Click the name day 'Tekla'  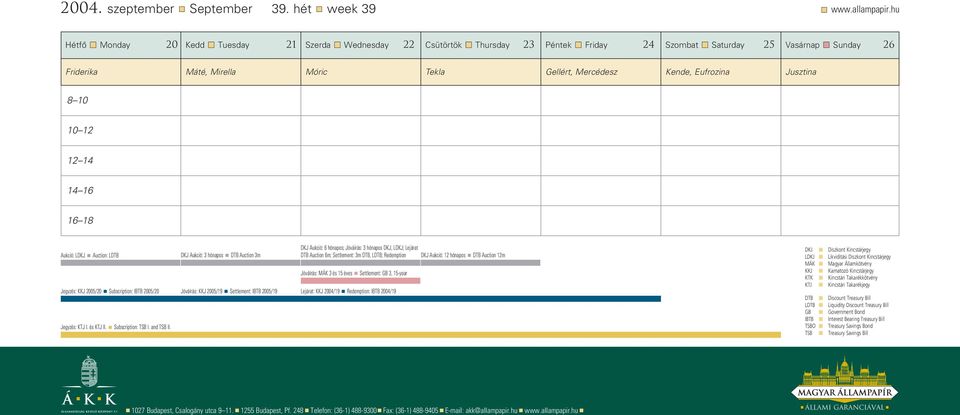435,72
